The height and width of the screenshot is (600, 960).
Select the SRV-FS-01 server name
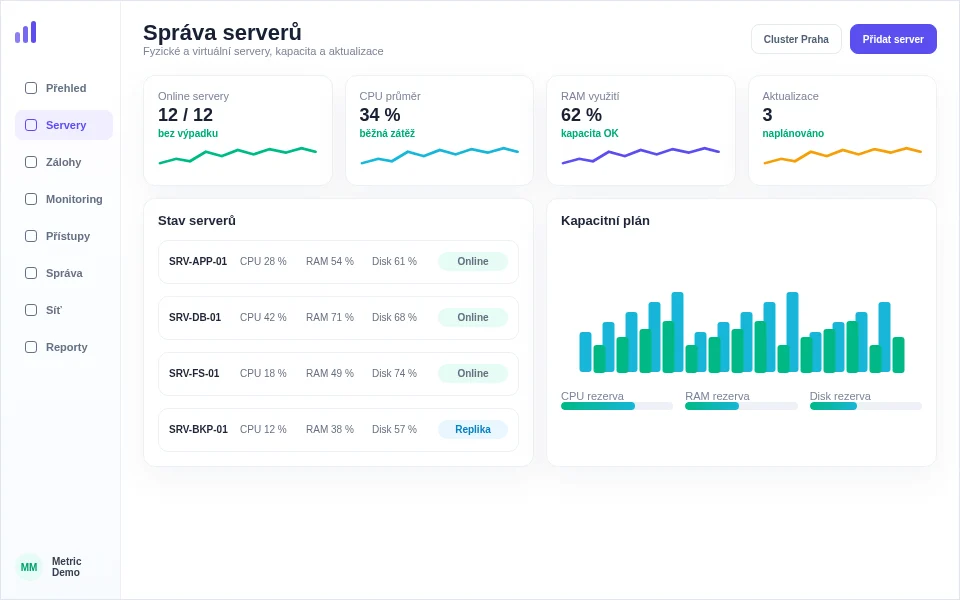[194, 373]
